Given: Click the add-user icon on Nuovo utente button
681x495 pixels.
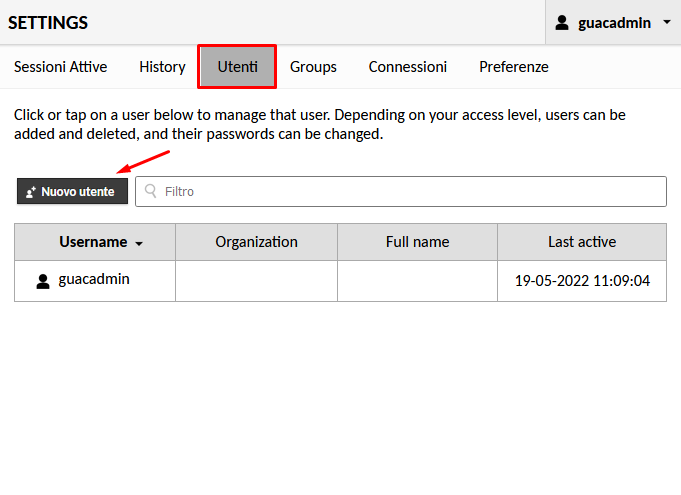Looking at the screenshot, I should (30, 192).
